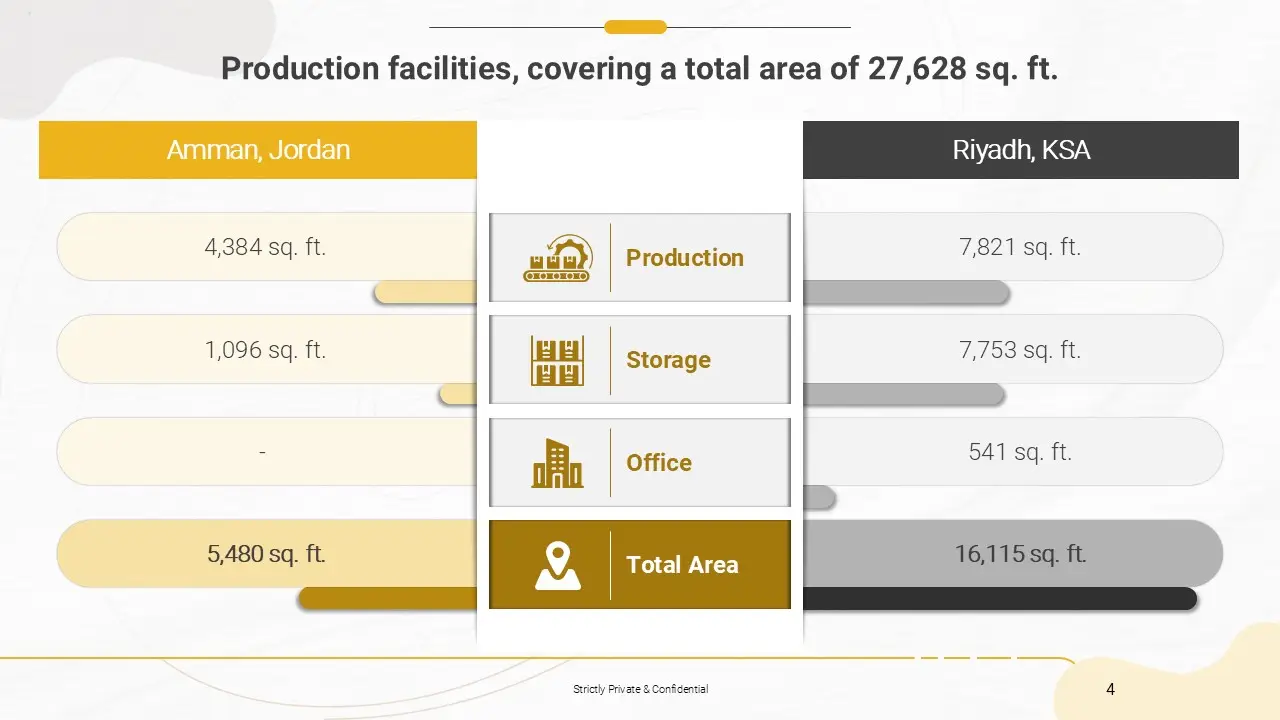Select the Amman, Jordan header
The height and width of the screenshot is (720, 1280).
pos(258,150)
